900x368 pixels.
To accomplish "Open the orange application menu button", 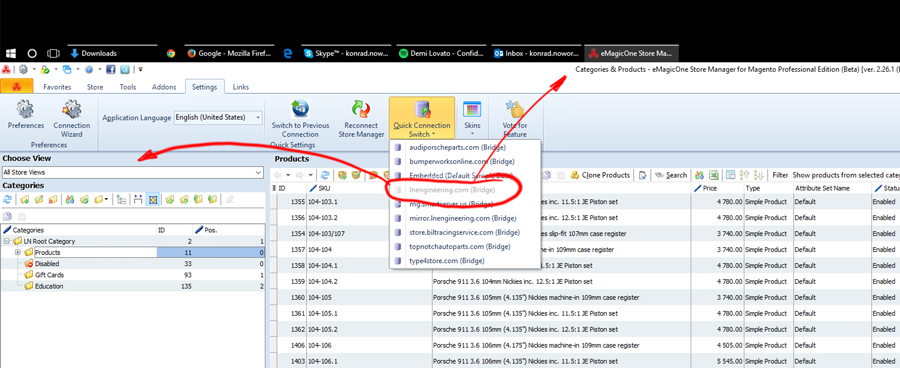I will point(17,87).
